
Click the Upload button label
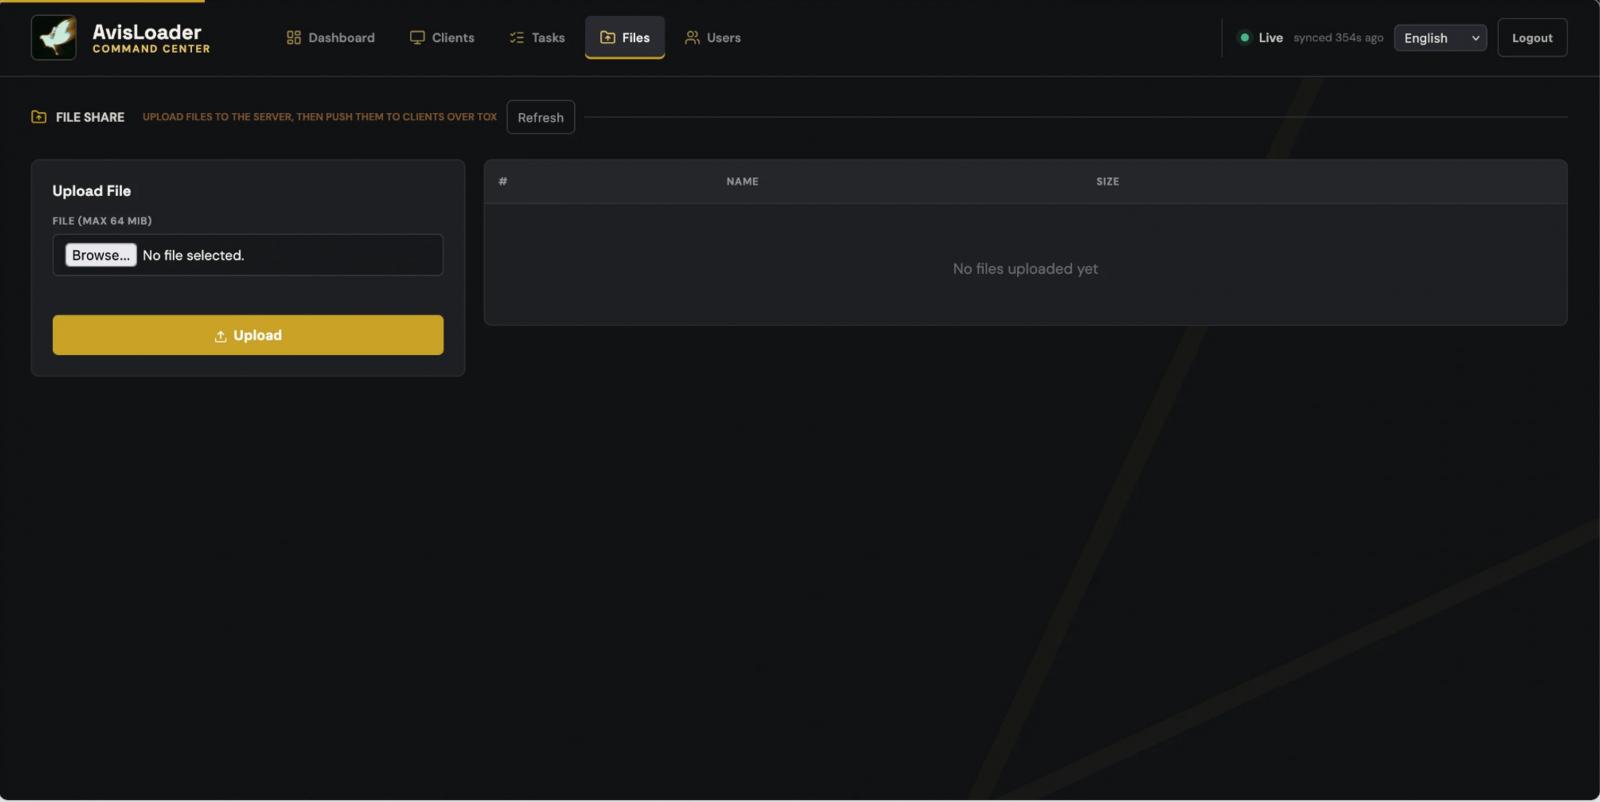click(257, 335)
